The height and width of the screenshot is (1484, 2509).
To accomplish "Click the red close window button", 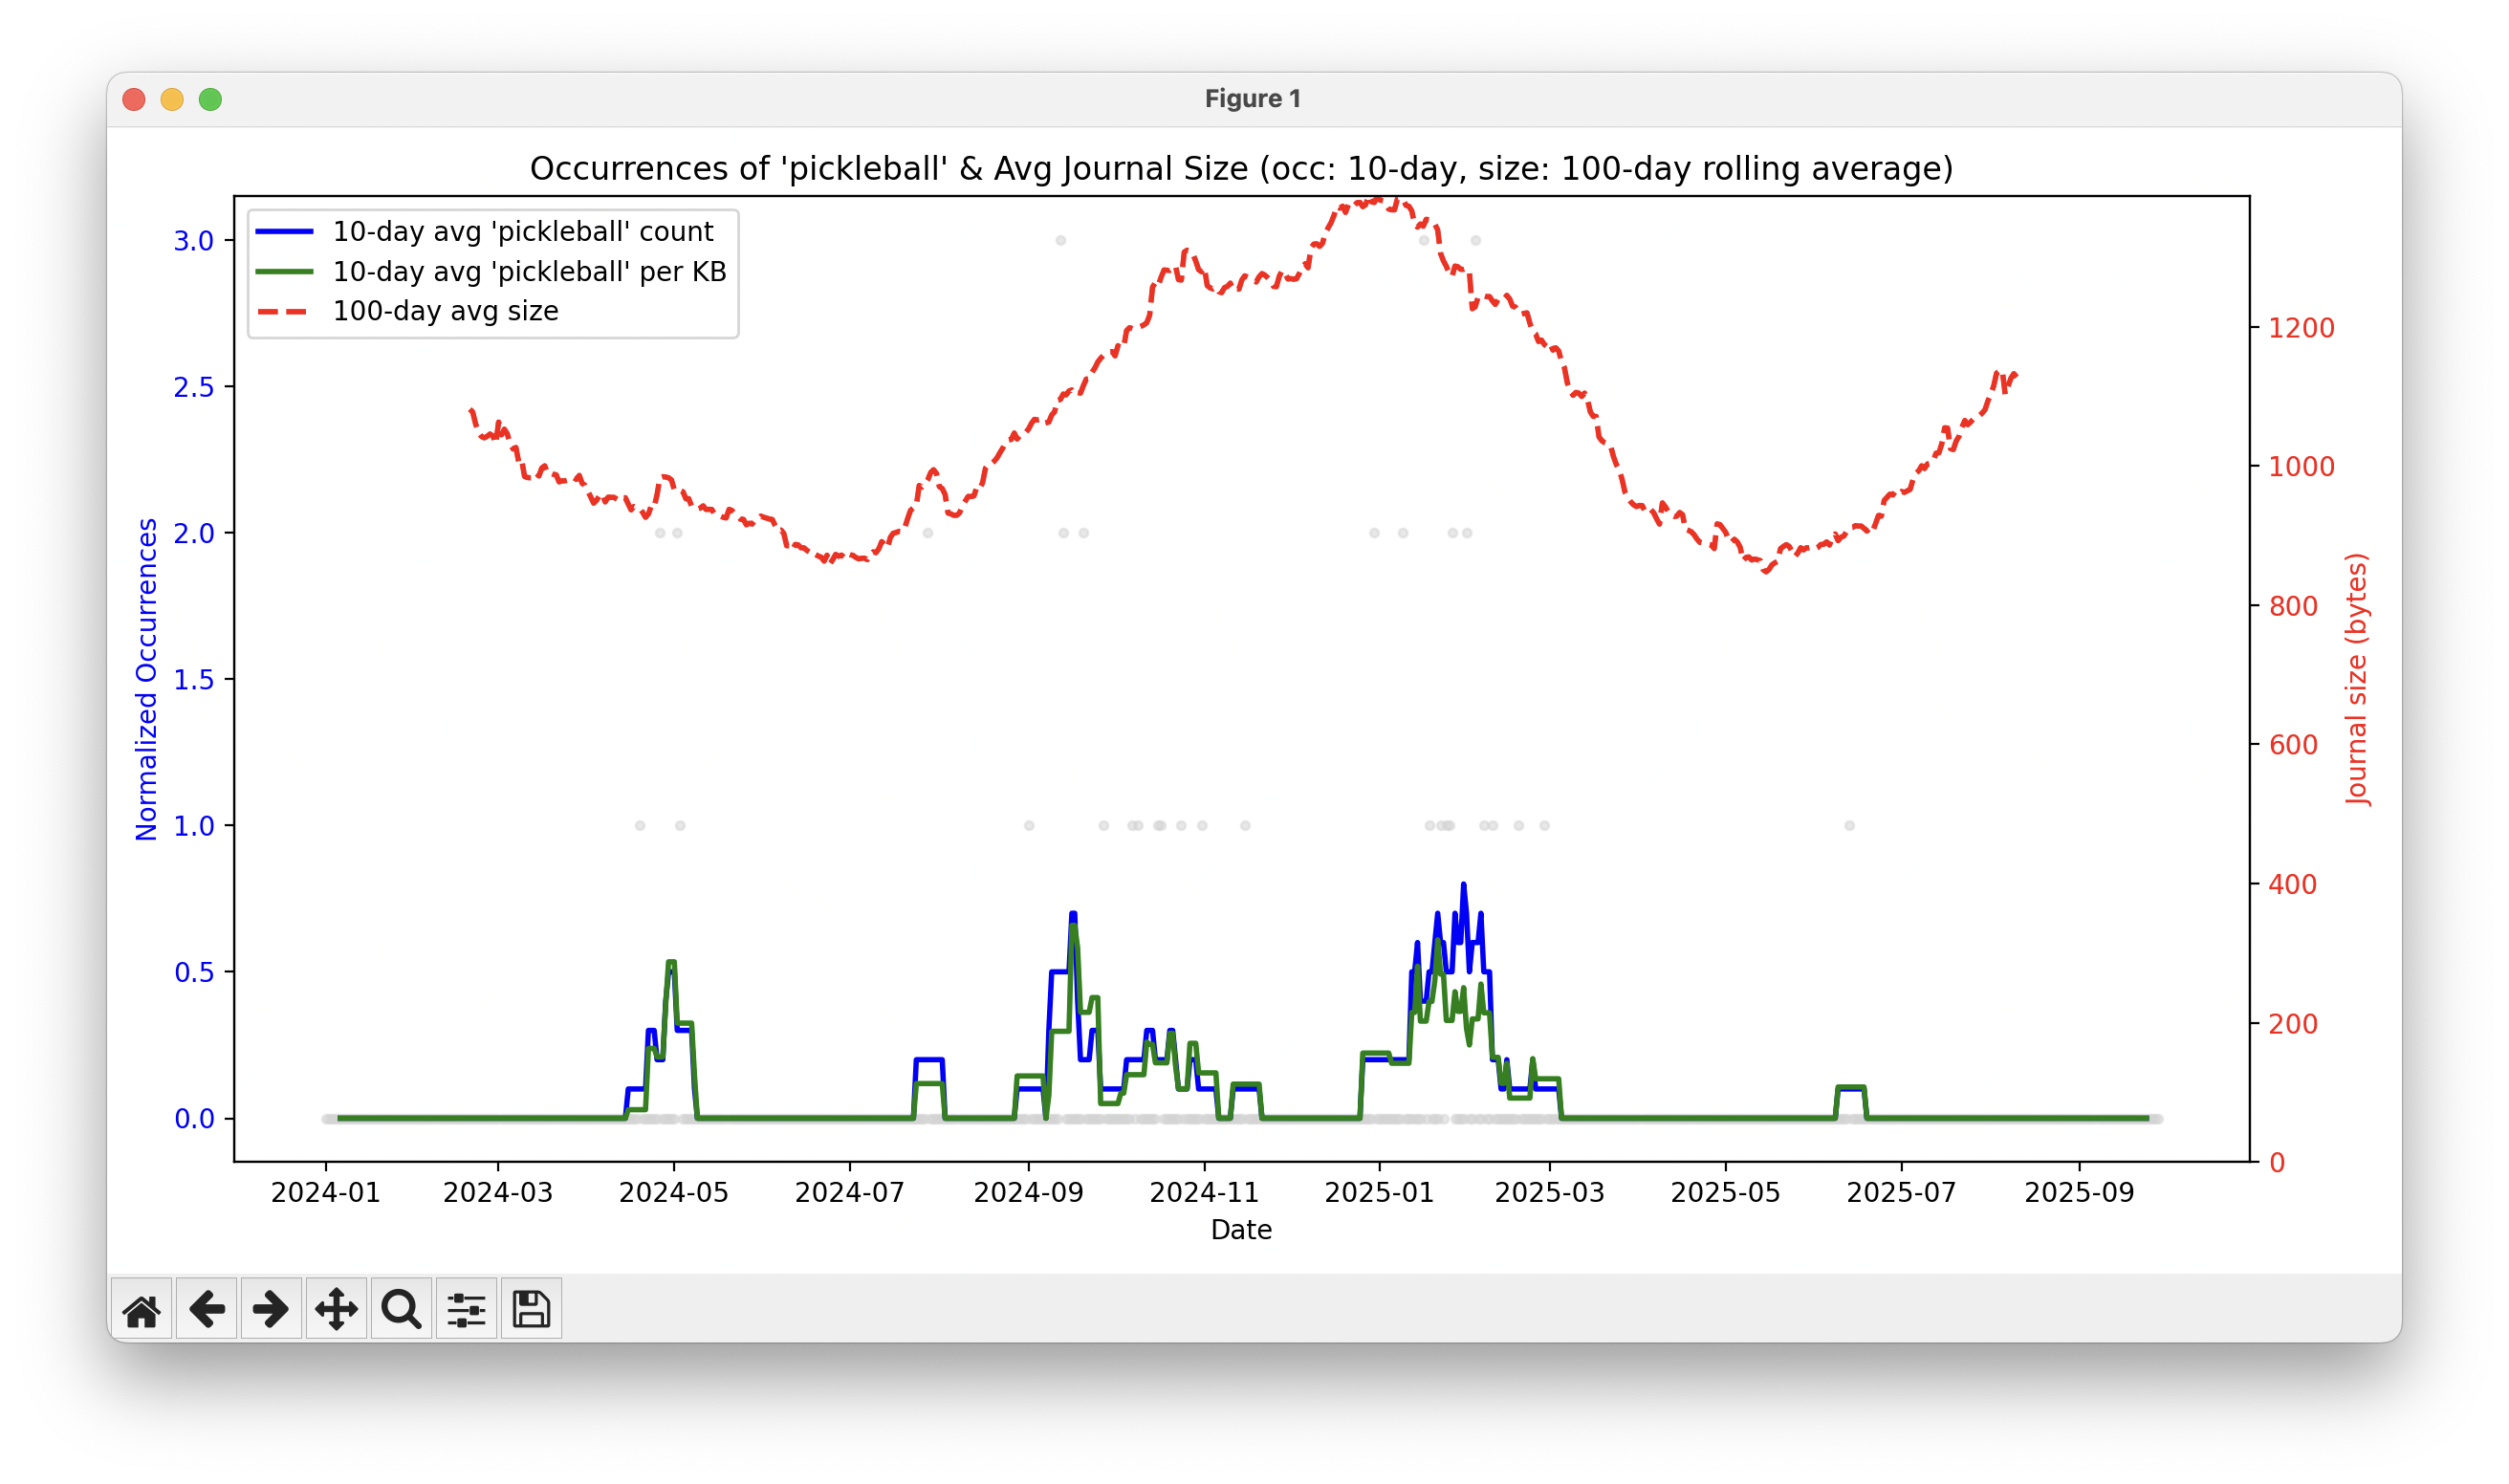I will [x=134, y=99].
